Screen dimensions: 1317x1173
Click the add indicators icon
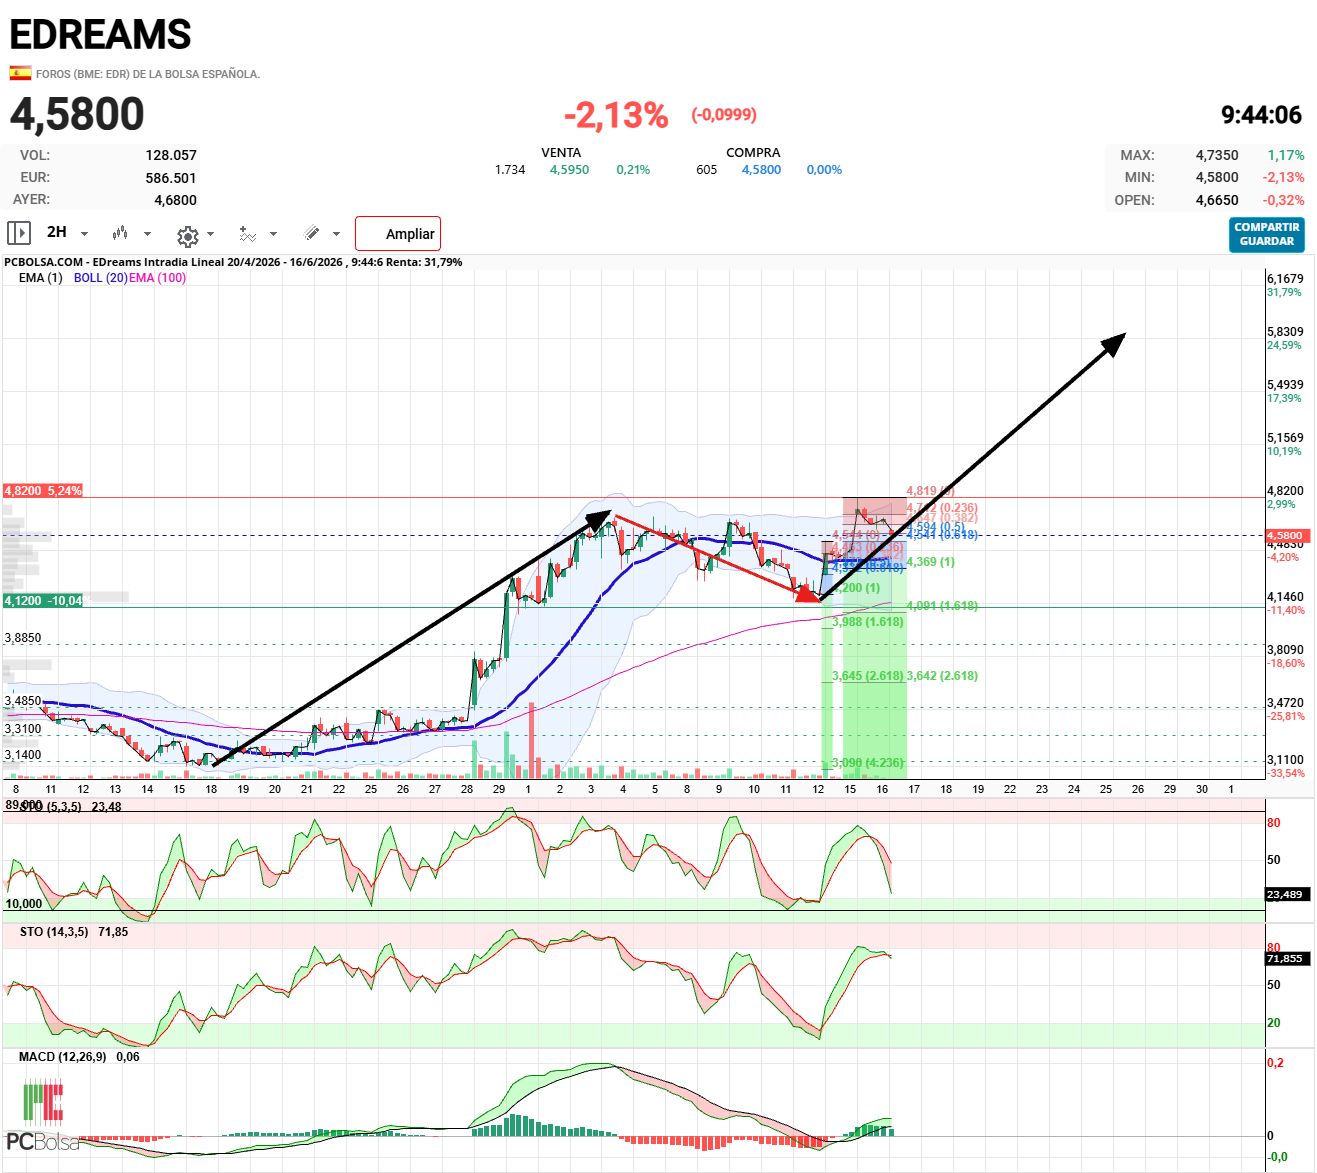tap(247, 234)
